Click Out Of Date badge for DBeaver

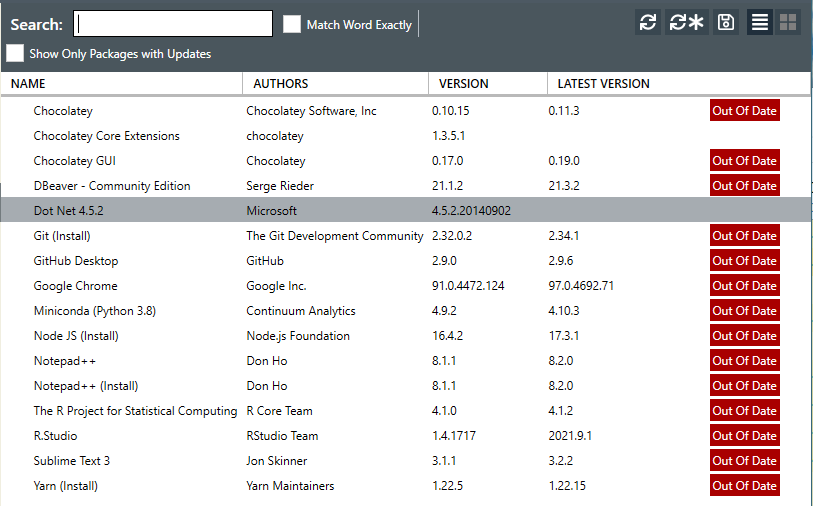(x=745, y=186)
